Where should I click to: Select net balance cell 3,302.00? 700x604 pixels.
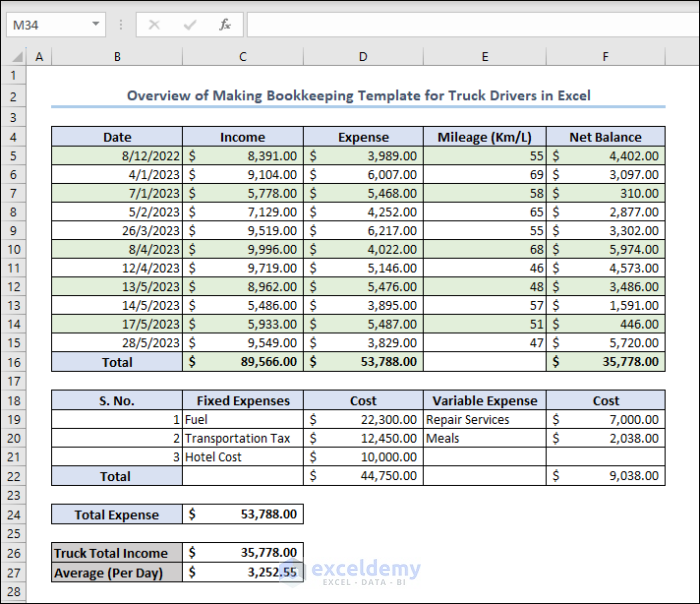click(x=606, y=231)
